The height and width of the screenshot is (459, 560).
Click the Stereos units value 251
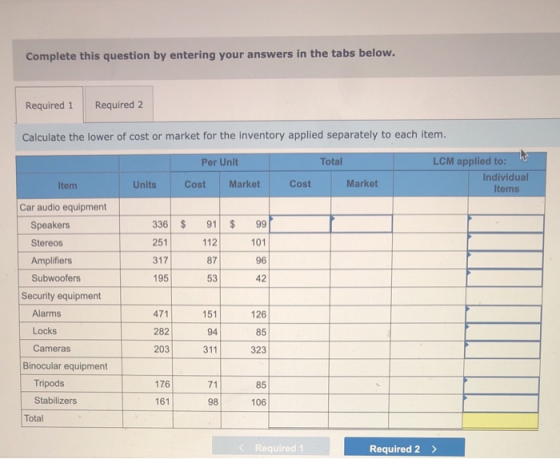coord(160,242)
